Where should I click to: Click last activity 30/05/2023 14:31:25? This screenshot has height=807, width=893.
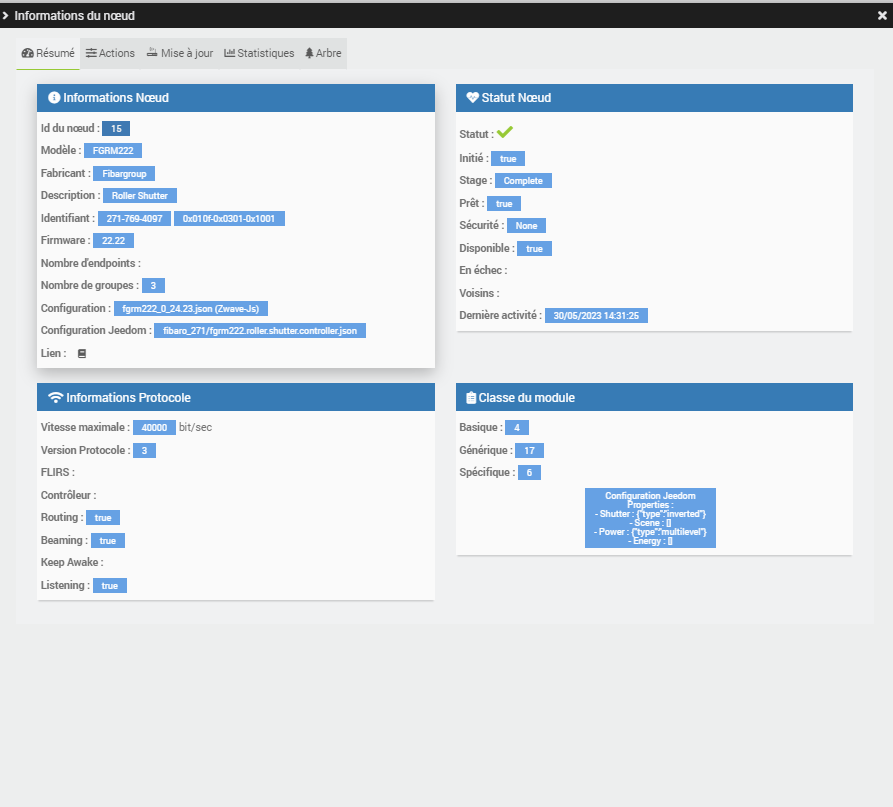coord(596,316)
